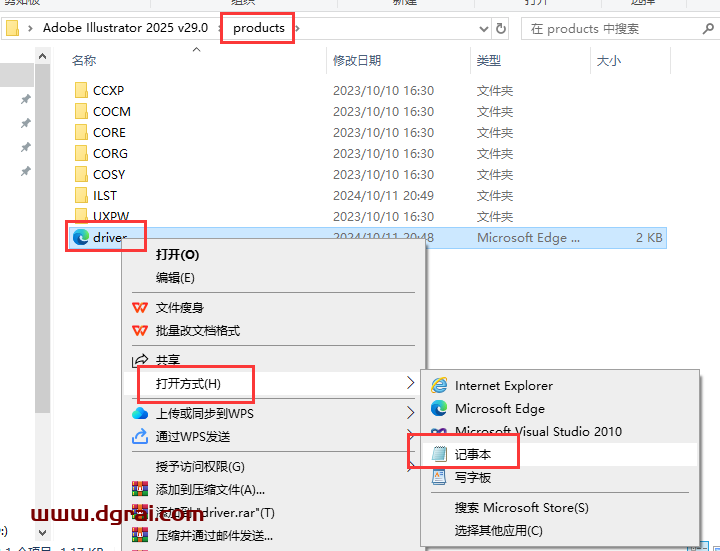The image size is (720, 551).
Task: Click the refresh button in address bar
Action: tap(501, 29)
